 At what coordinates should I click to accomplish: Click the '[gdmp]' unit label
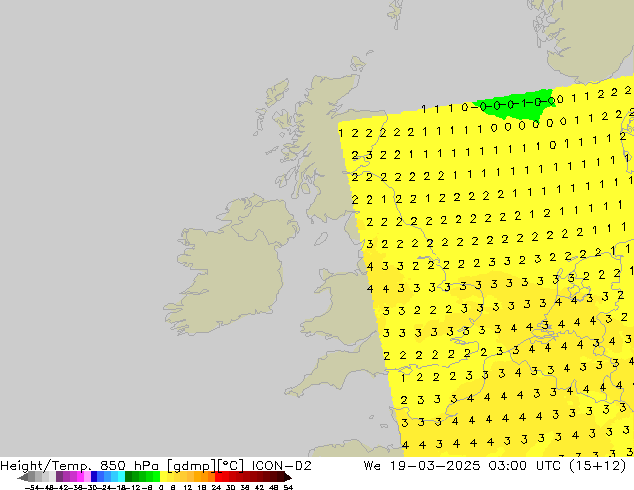pos(191,466)
